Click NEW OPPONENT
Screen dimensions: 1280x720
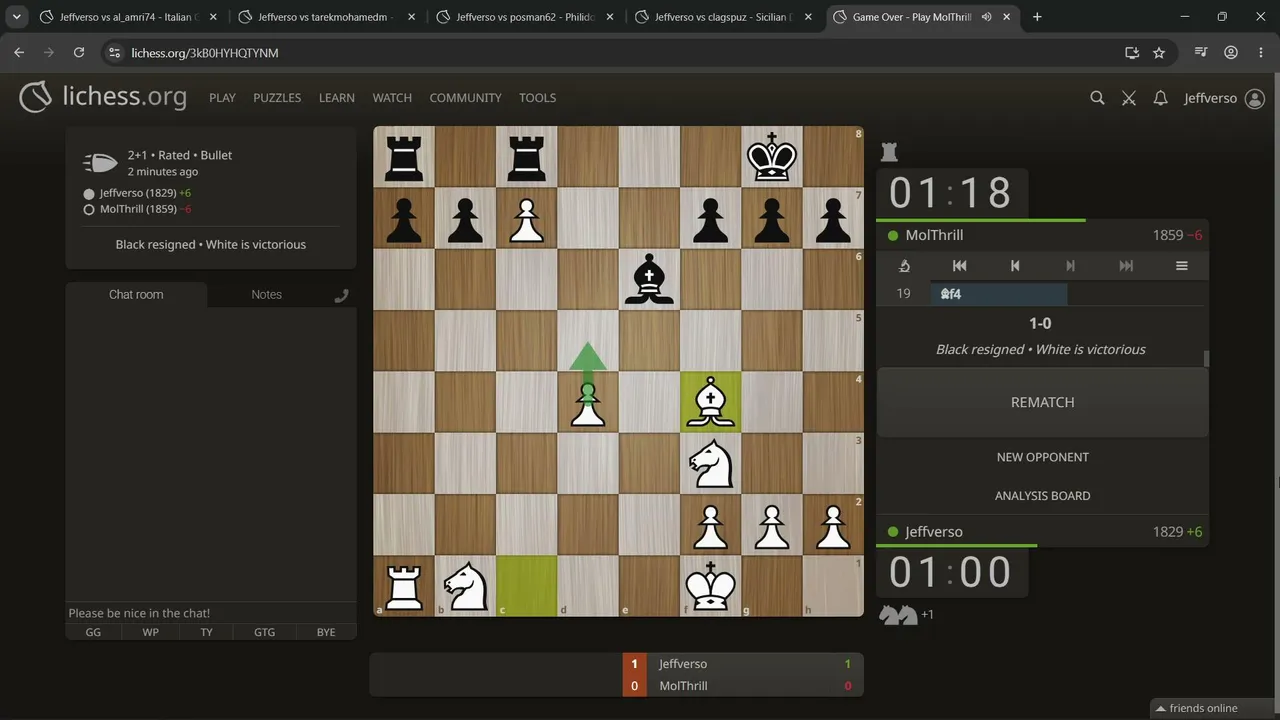coord(1042,457)
